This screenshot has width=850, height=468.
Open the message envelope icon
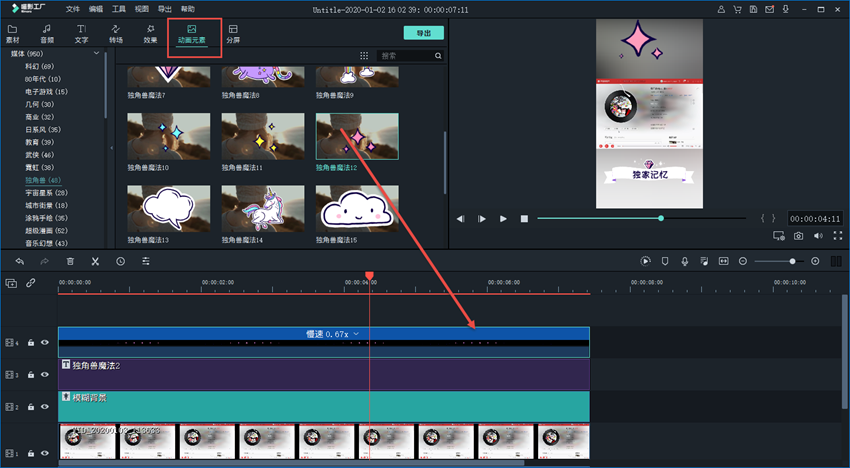click(769, 9)
